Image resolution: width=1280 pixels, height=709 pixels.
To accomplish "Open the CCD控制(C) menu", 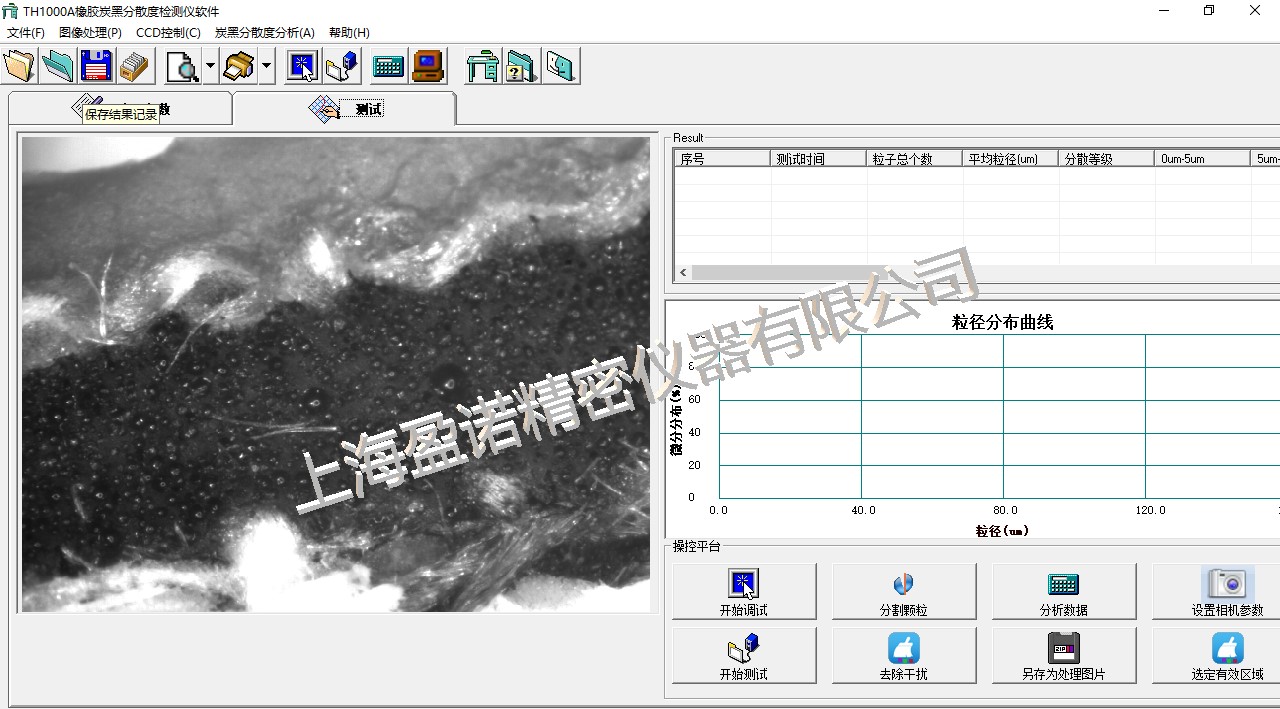I will (168, 33).
